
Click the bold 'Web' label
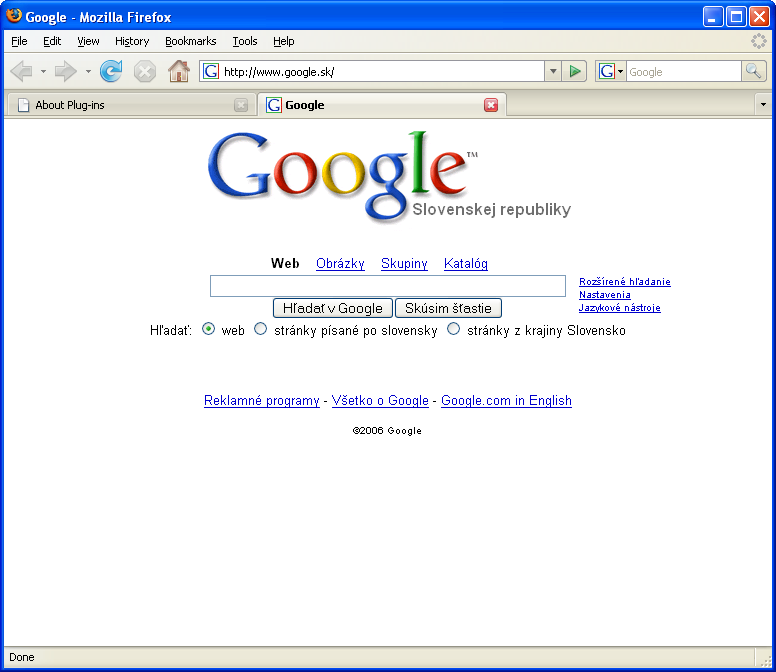[x=285, y=263]
